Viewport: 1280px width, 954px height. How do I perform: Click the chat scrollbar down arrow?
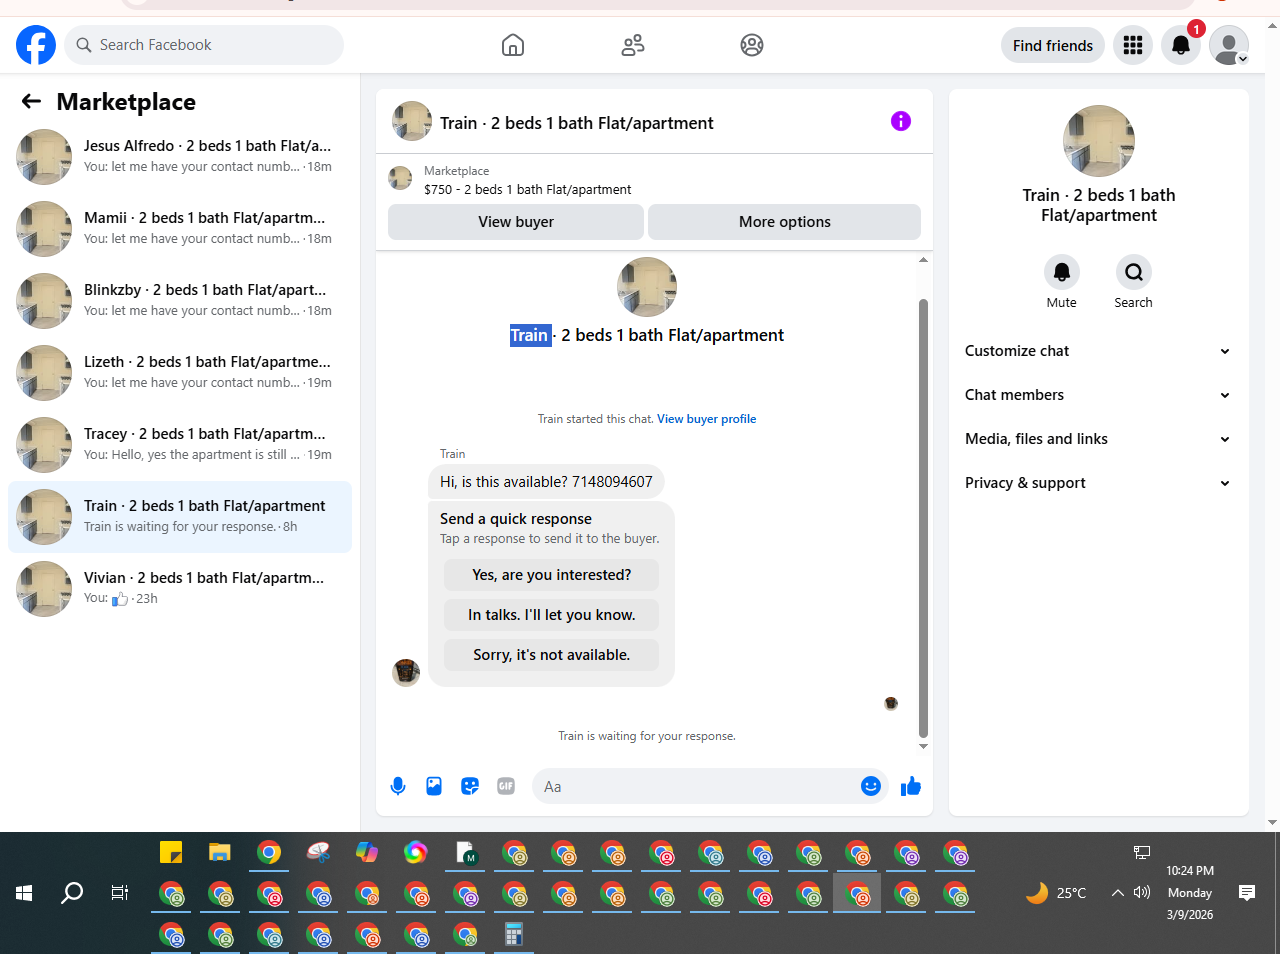[923, 746]
